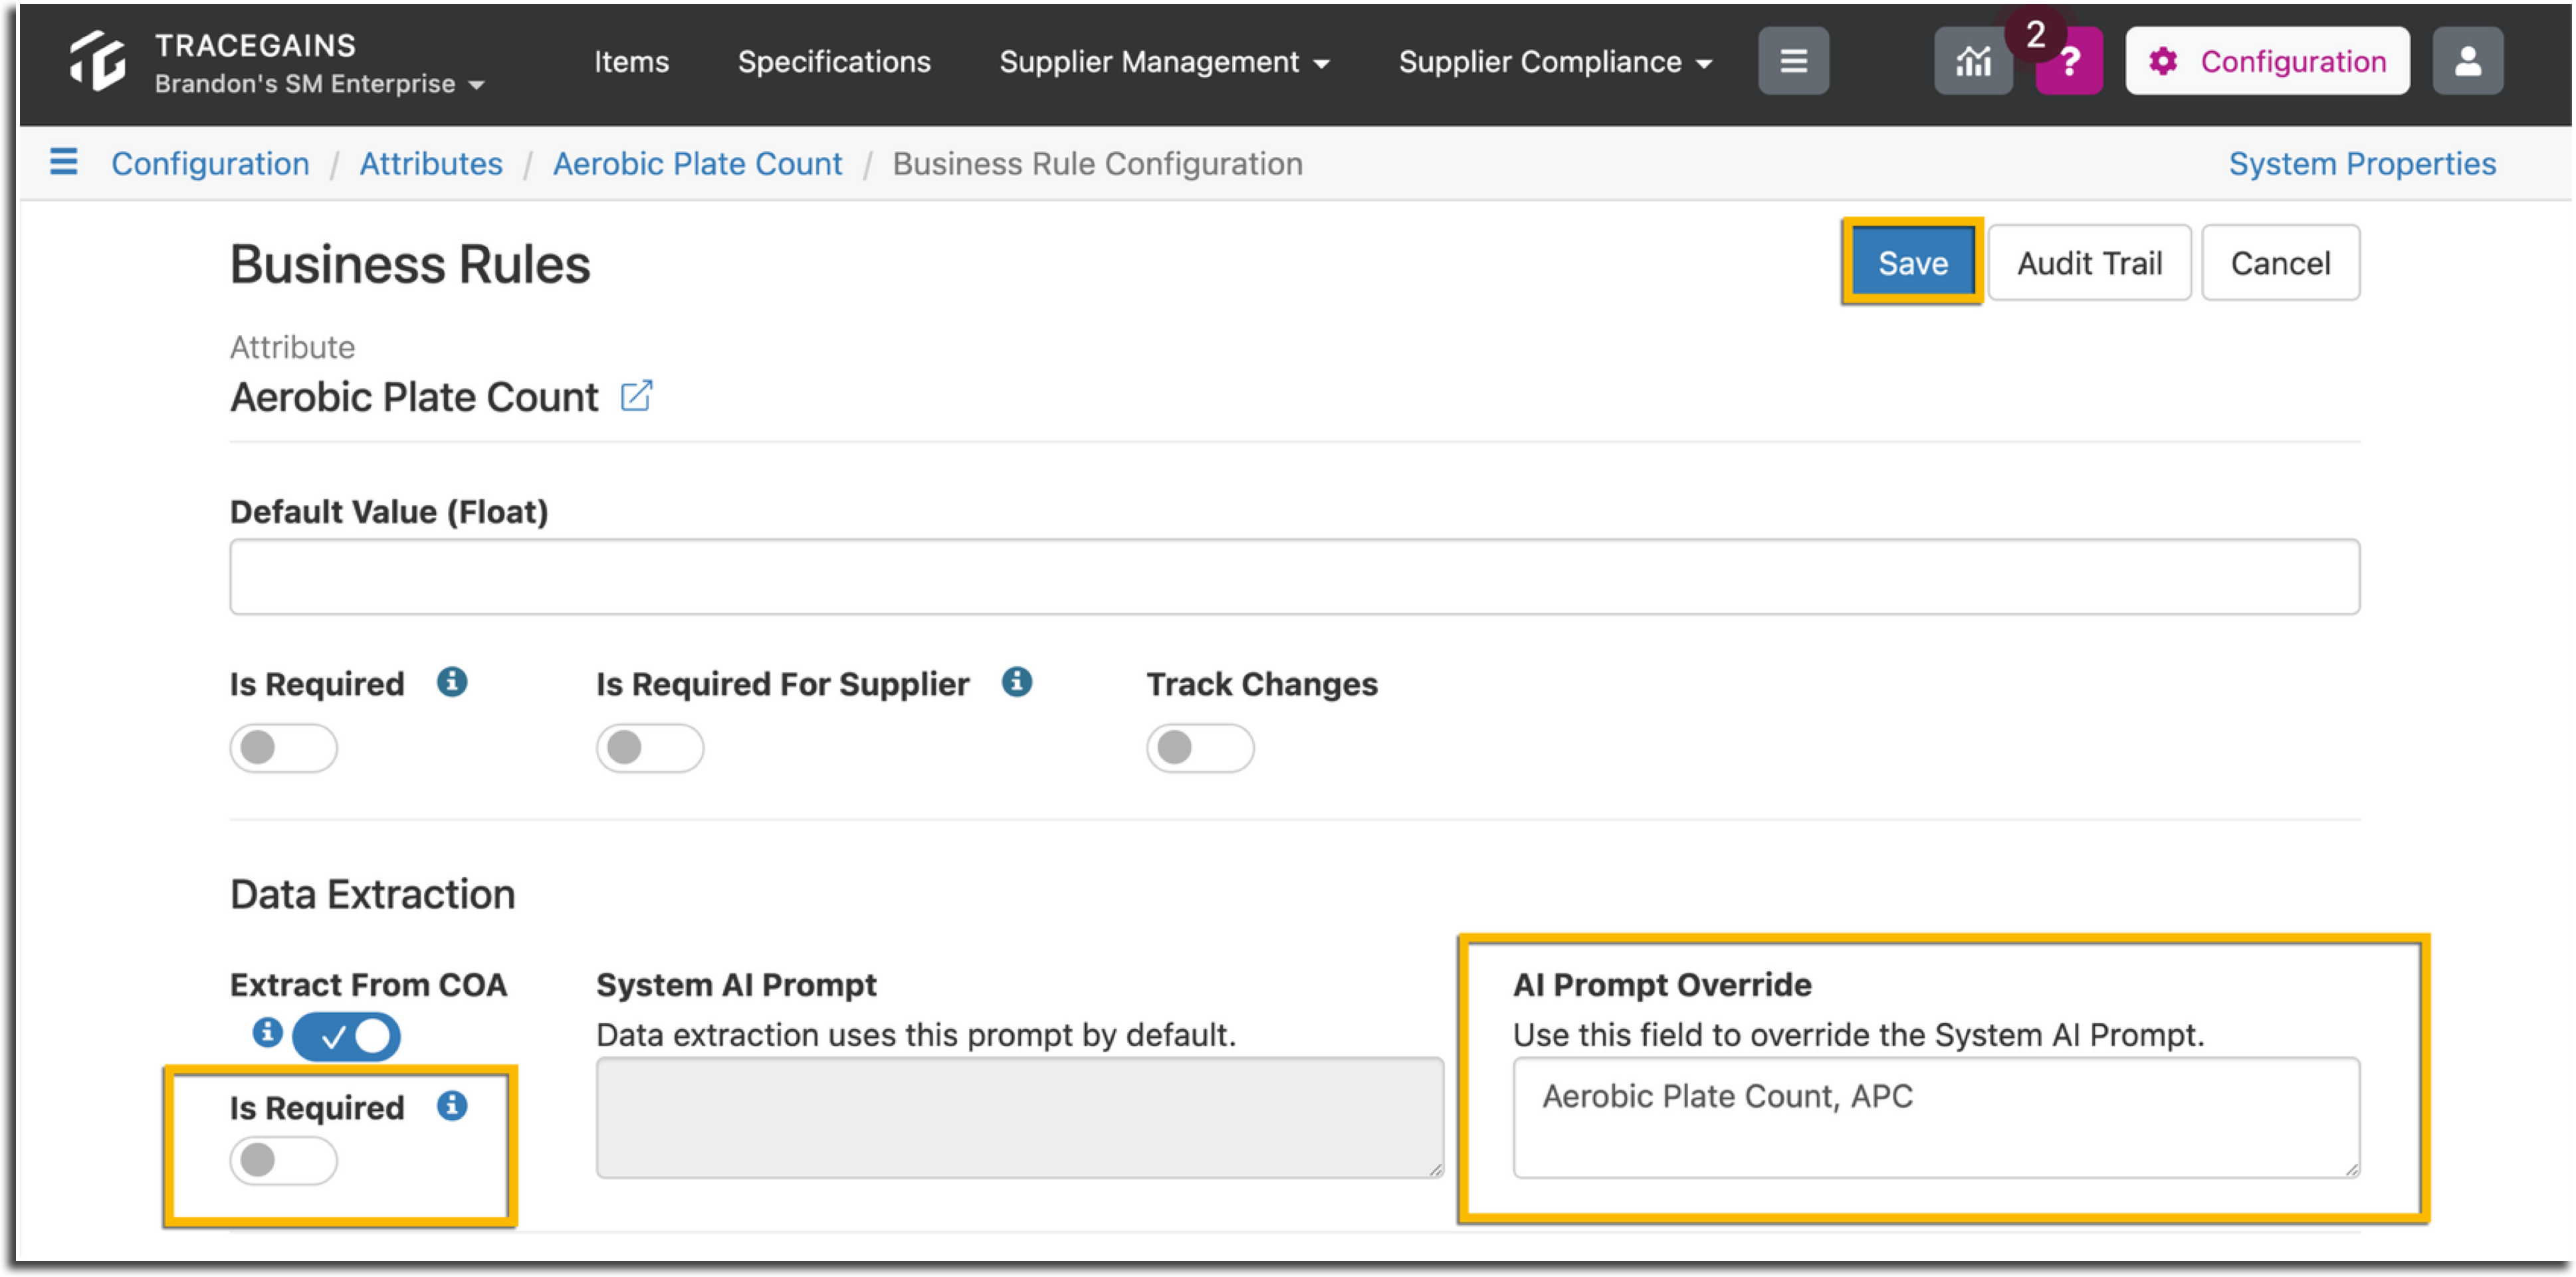Open the analytics chart icon
2576x1277 pixels.
click(x=1972, y=62)
